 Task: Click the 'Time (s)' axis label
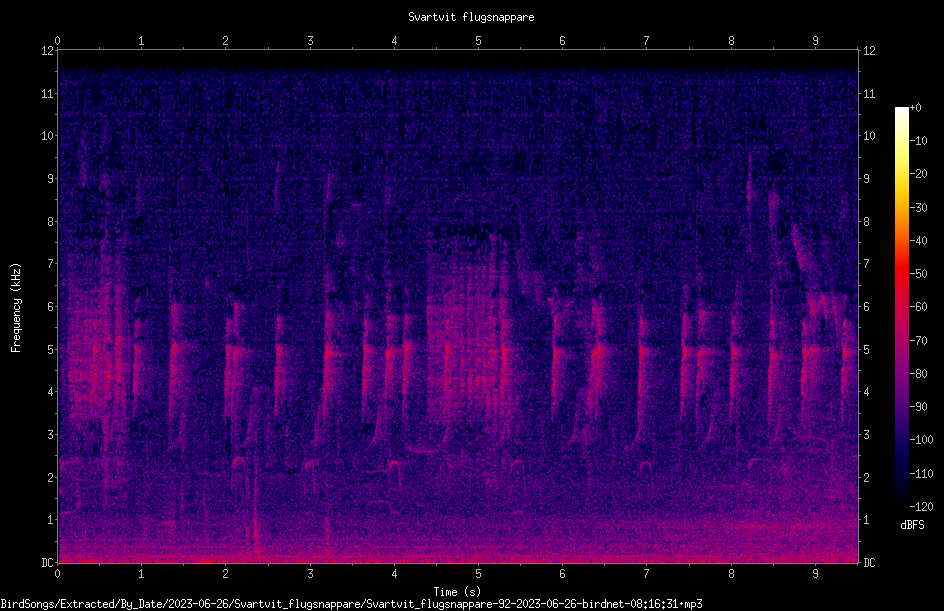(x=457, y=592)
